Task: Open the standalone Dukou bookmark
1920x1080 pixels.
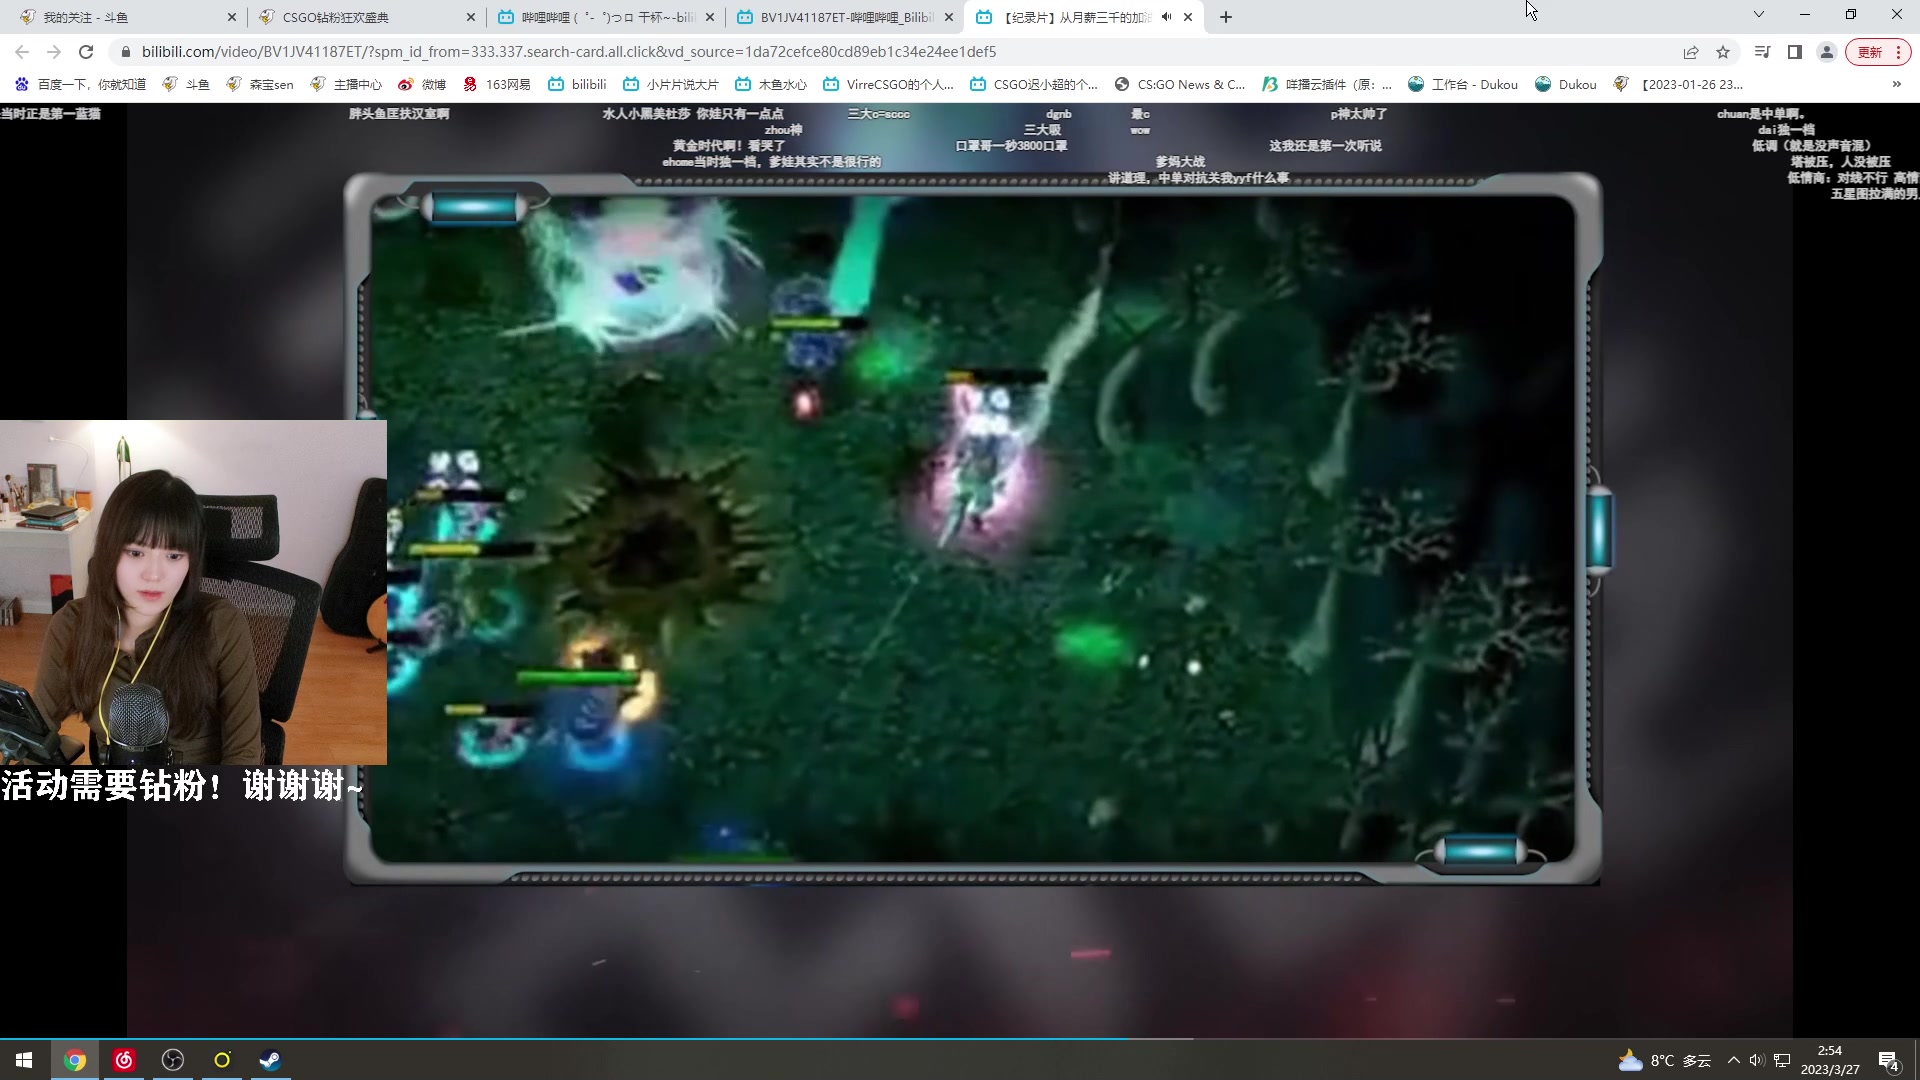Action: pyautogui.click(x=1566, y=84)
